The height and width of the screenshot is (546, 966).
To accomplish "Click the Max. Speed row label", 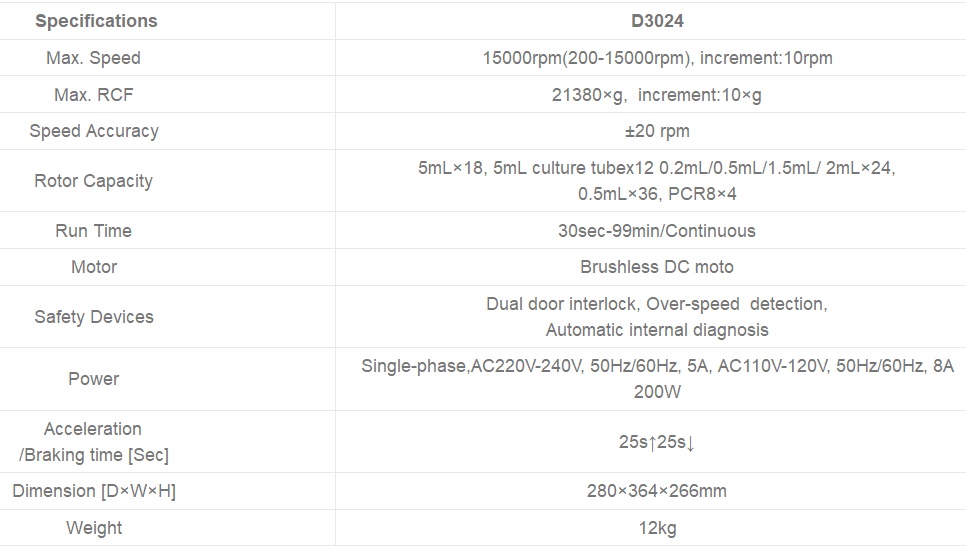I will click(x=93, y=58).
